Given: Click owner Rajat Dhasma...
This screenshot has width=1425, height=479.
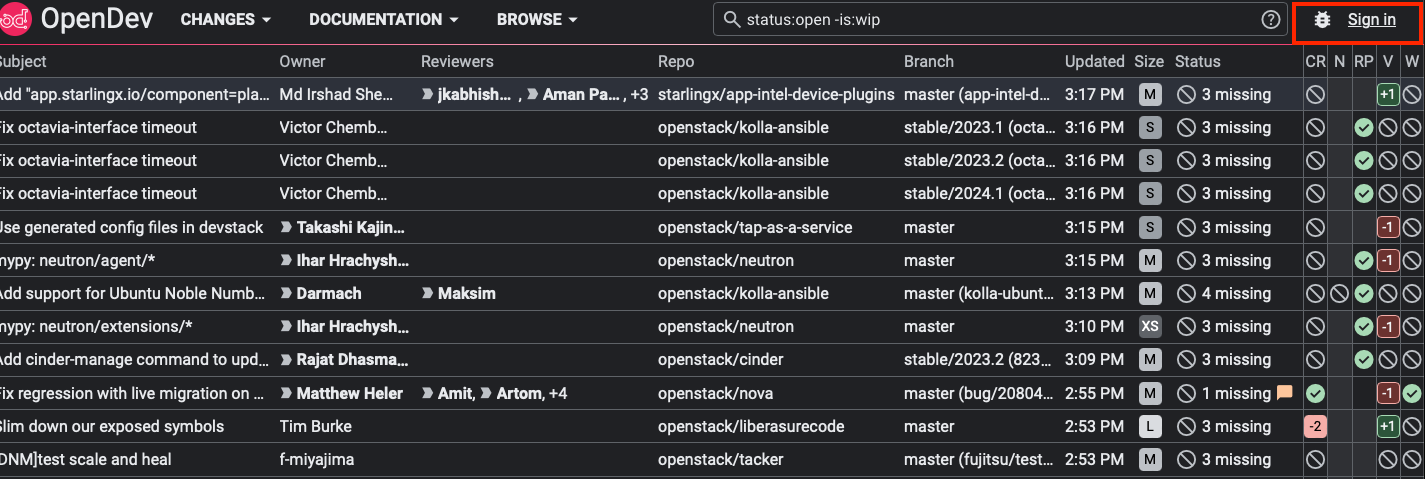Looking at the screenshot, I should coord(353,360).
